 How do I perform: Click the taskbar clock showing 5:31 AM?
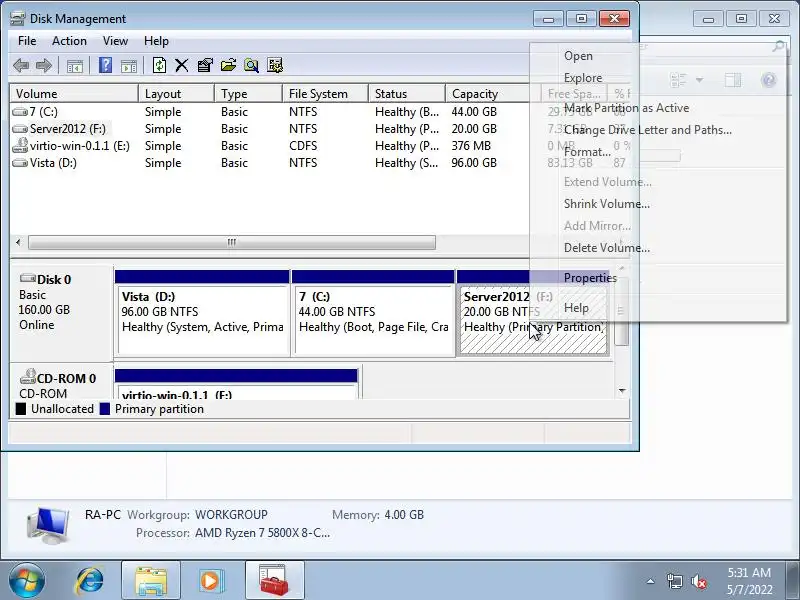tap(749, 581)
